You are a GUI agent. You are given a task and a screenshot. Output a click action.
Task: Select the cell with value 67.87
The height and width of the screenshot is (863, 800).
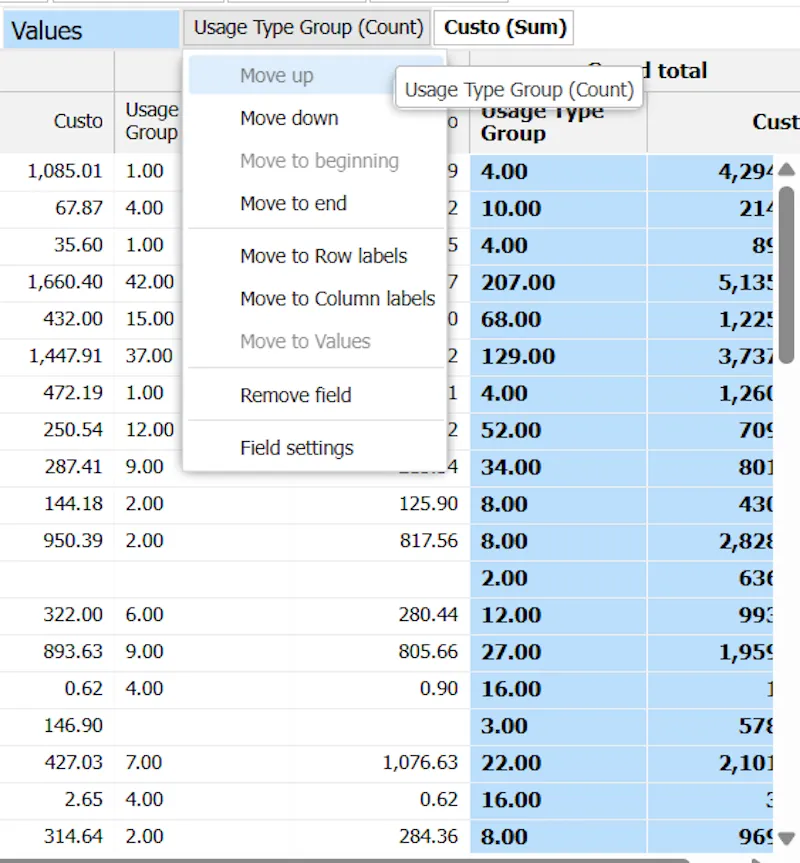pyautogui.click(x=57, y=209)
